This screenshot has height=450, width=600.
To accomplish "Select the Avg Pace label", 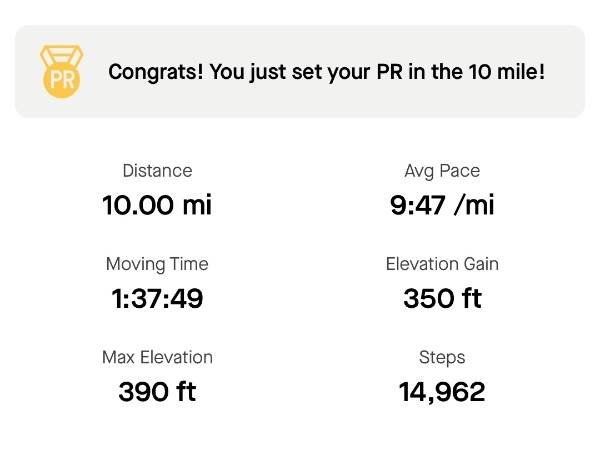I will [442, 171].
